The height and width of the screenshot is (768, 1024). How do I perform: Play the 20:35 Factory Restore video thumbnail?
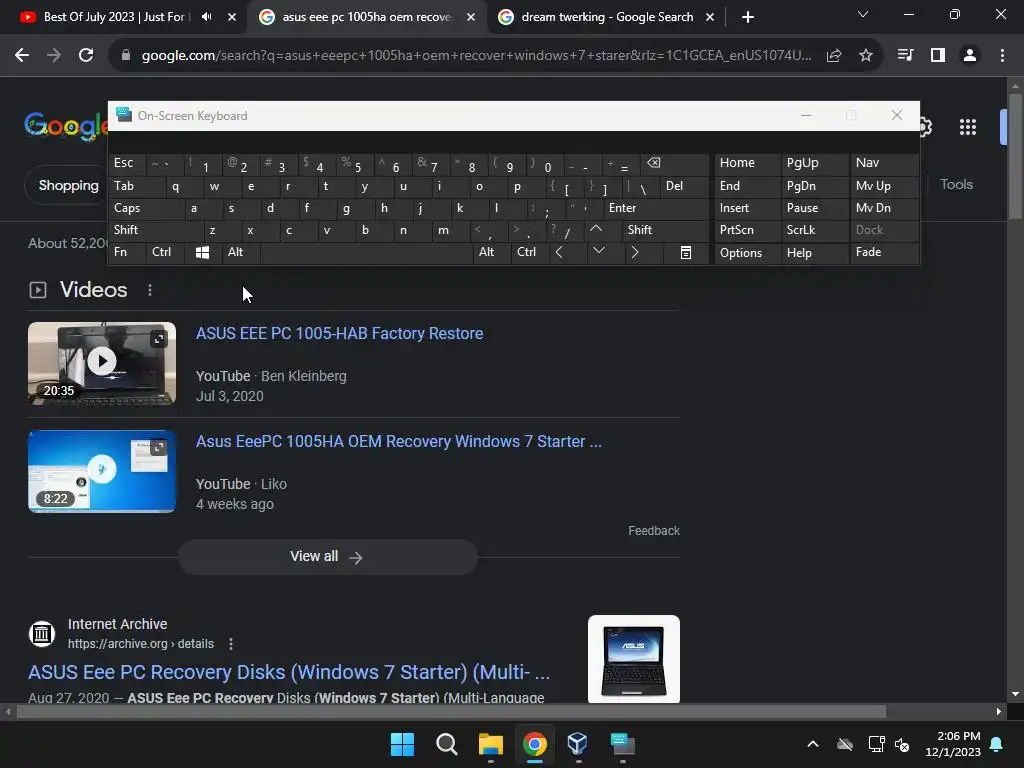[x=102, y=363]
